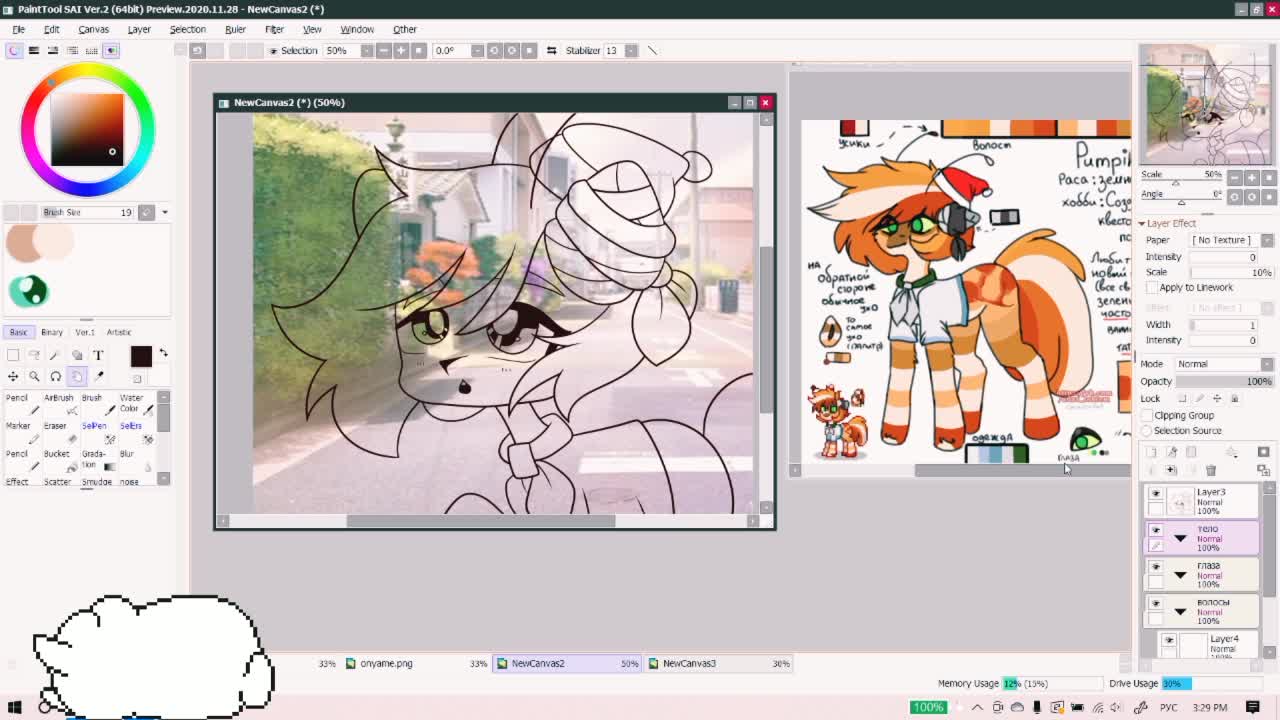1280x720 pixels.
Task: Show the color wheel panel
Action: pos(14,50)
